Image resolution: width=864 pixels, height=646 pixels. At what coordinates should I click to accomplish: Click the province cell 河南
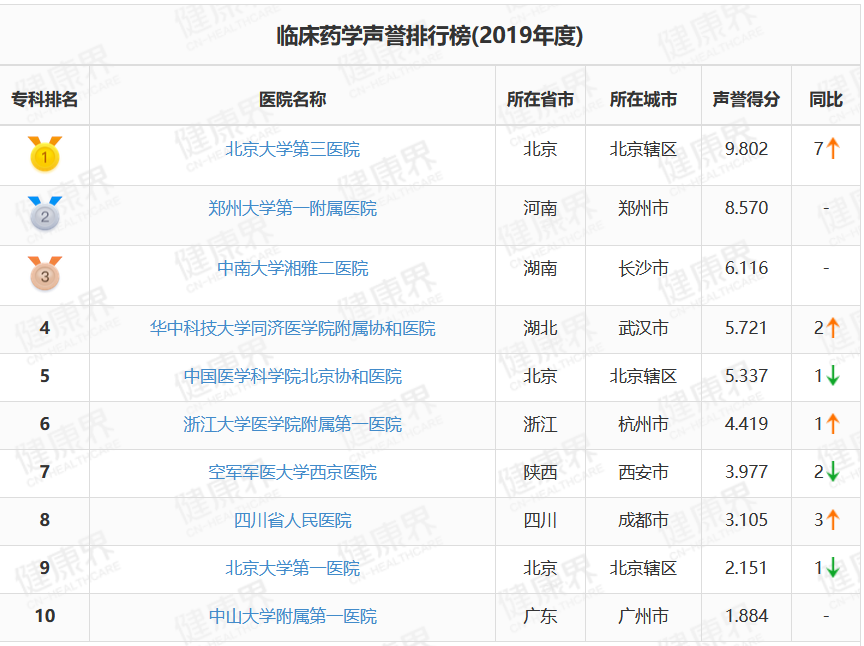pos(540,208)
